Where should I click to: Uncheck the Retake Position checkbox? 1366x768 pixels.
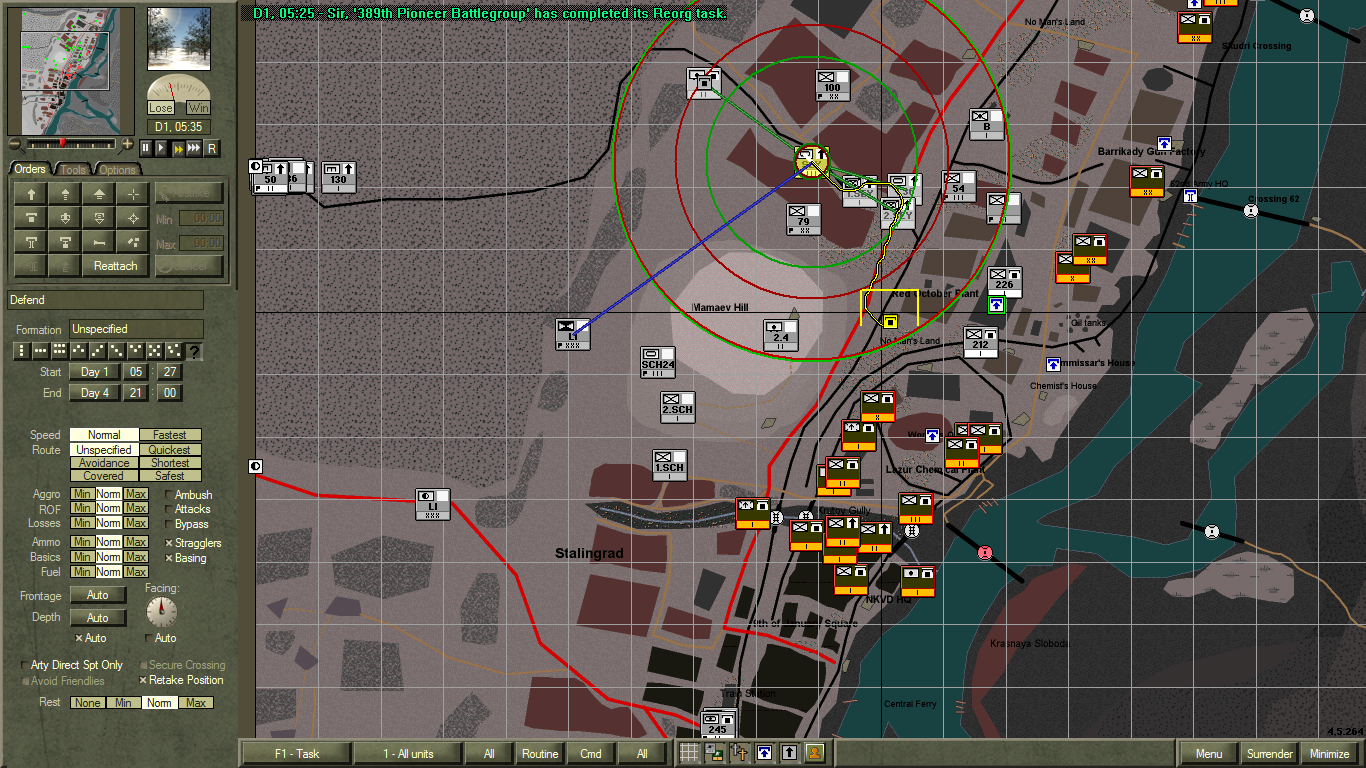coord(143,680)
